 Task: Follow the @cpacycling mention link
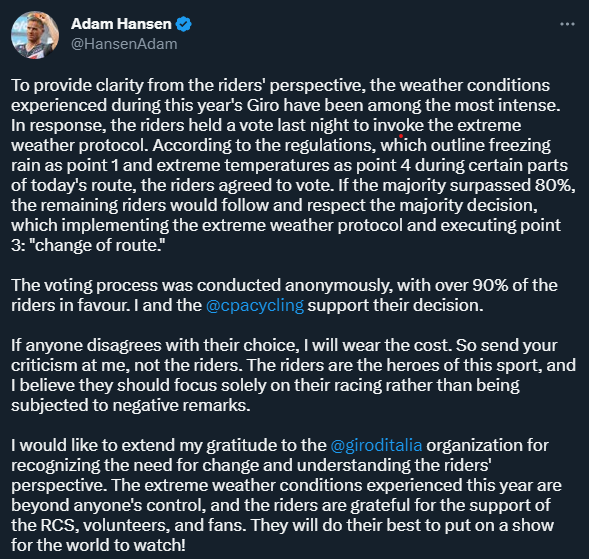(x=255, y=305)
